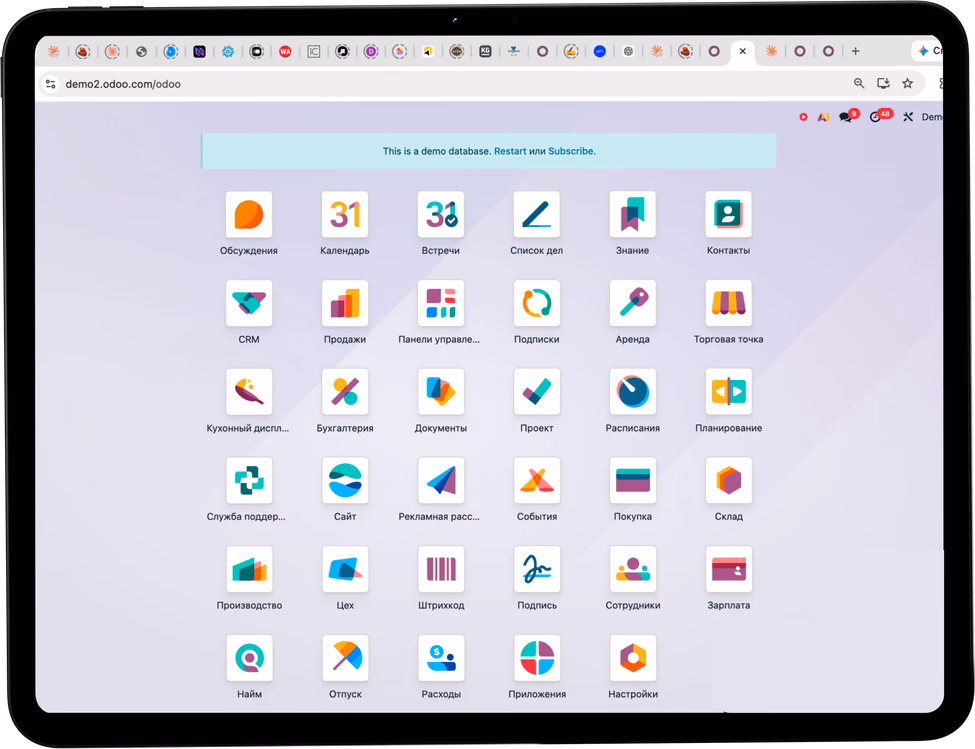Screen dimensions: 975x749
Task: Open the События app
Action: pyautogui.click(x=537, y=480)
